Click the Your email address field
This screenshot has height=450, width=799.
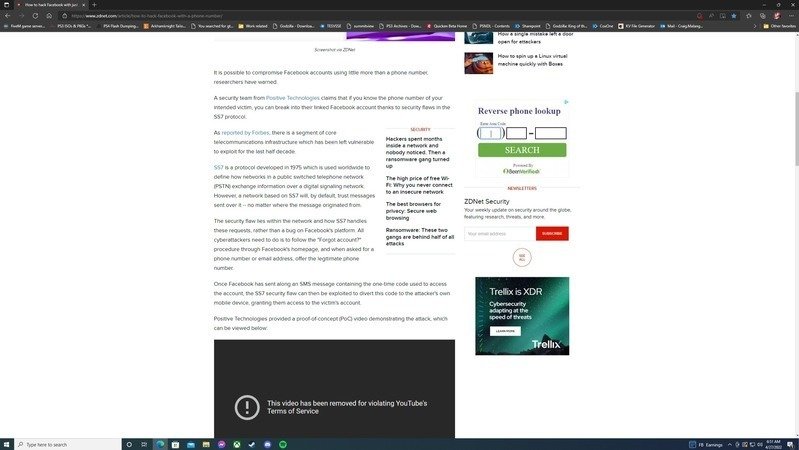499,233
